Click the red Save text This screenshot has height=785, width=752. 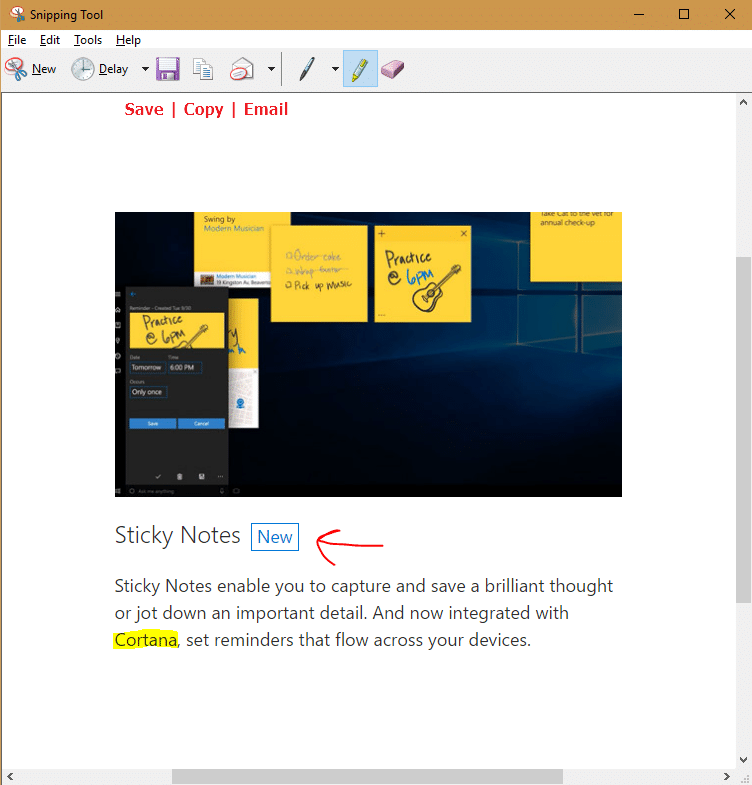[x=144, y=109]
